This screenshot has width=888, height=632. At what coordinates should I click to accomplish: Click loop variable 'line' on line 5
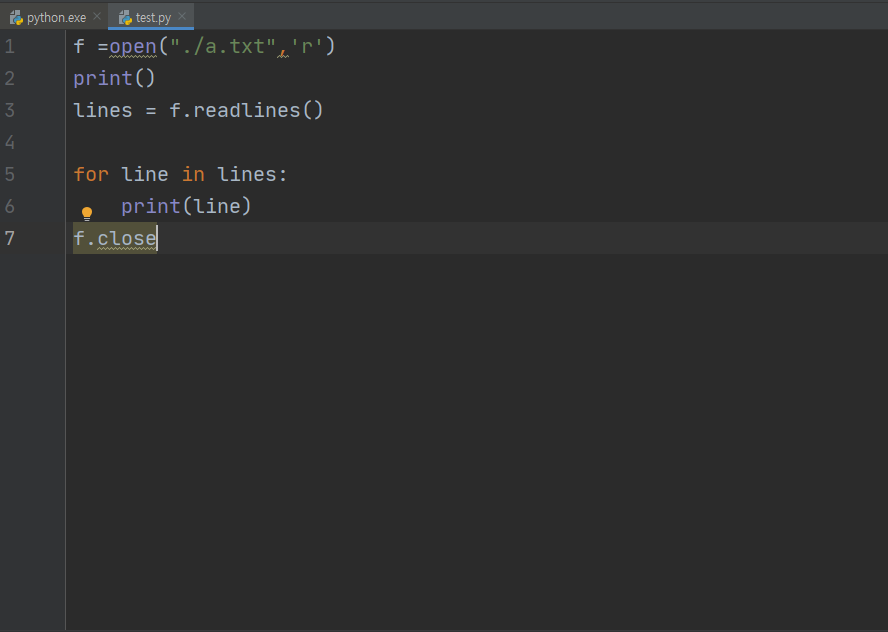[144, 174]
